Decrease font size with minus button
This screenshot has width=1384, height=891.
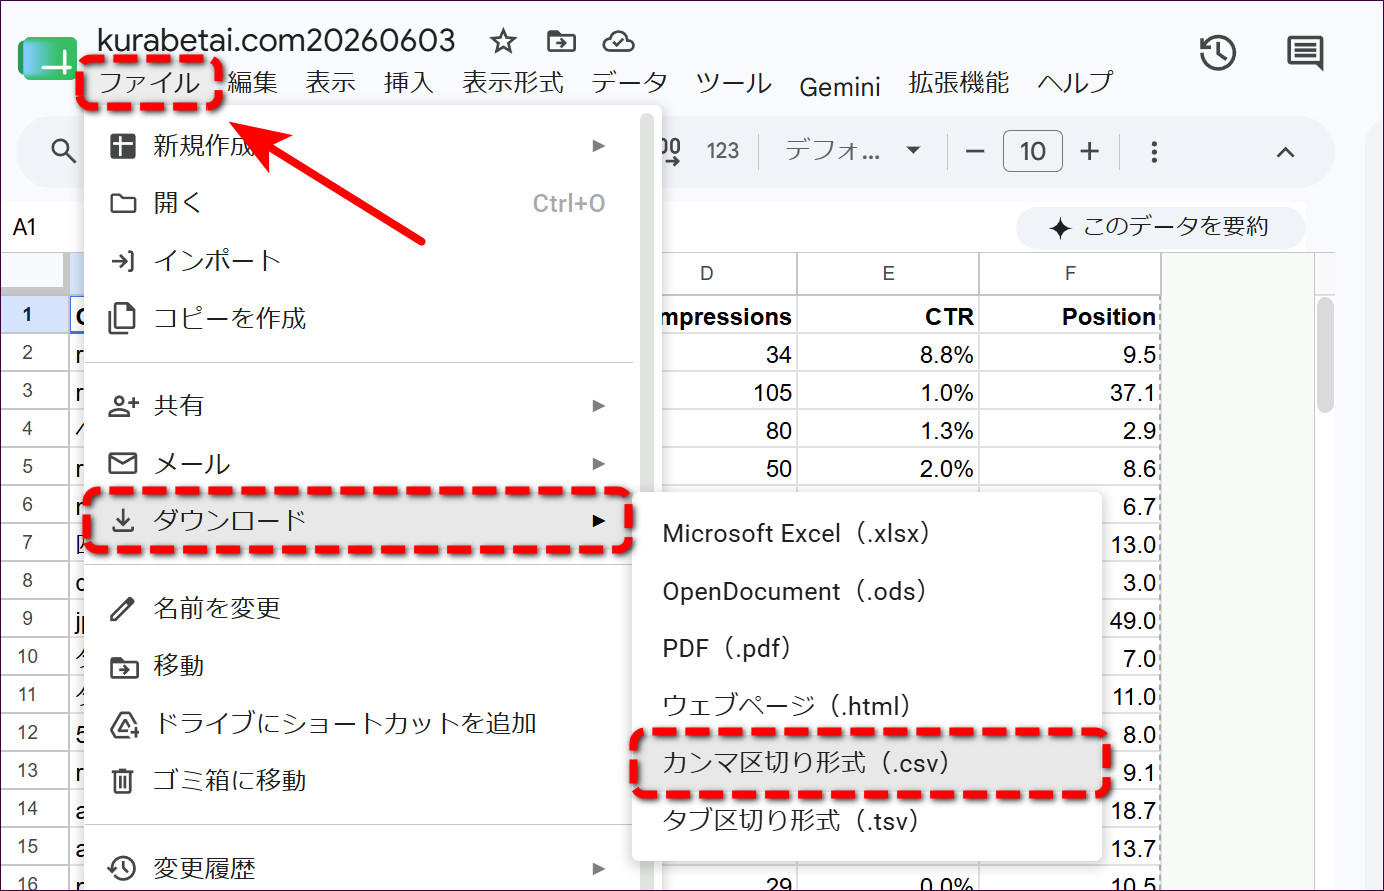[x=975, y=152]
